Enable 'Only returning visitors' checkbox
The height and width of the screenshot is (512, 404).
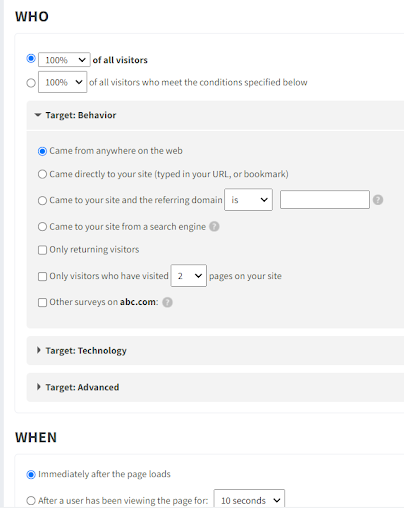[42, 250]
